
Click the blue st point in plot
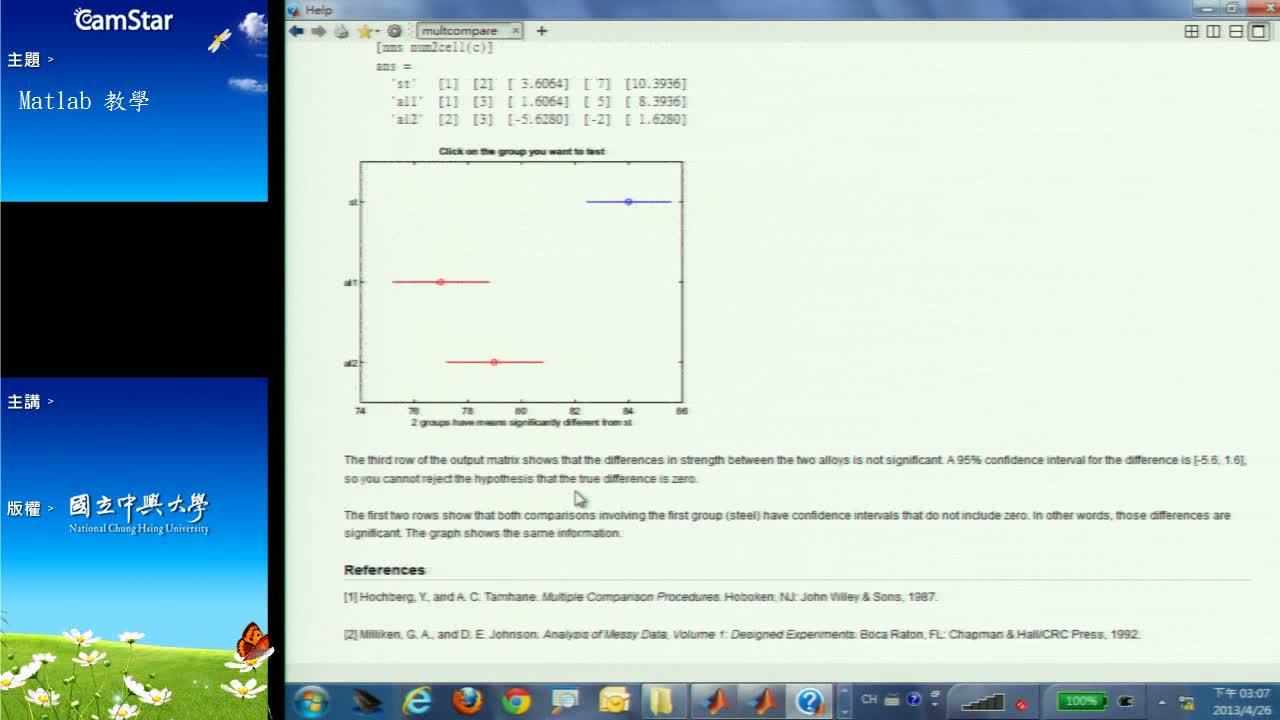(628, 202)
